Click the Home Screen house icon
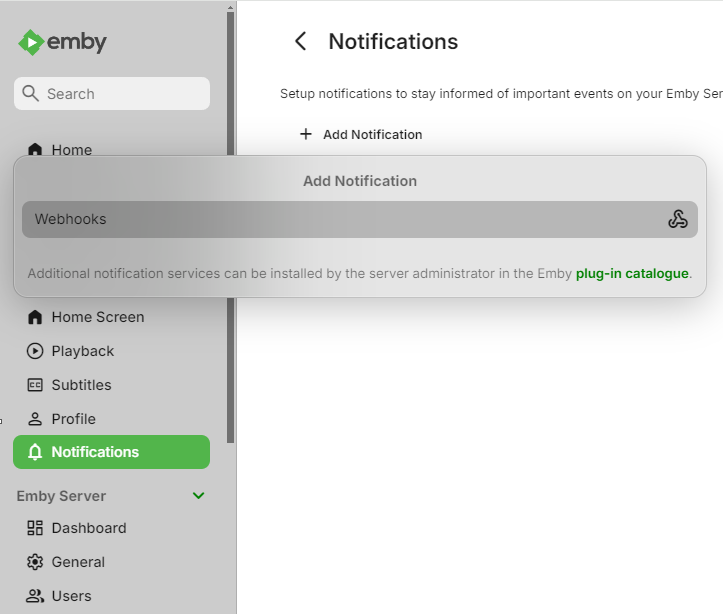 point(35,317)
